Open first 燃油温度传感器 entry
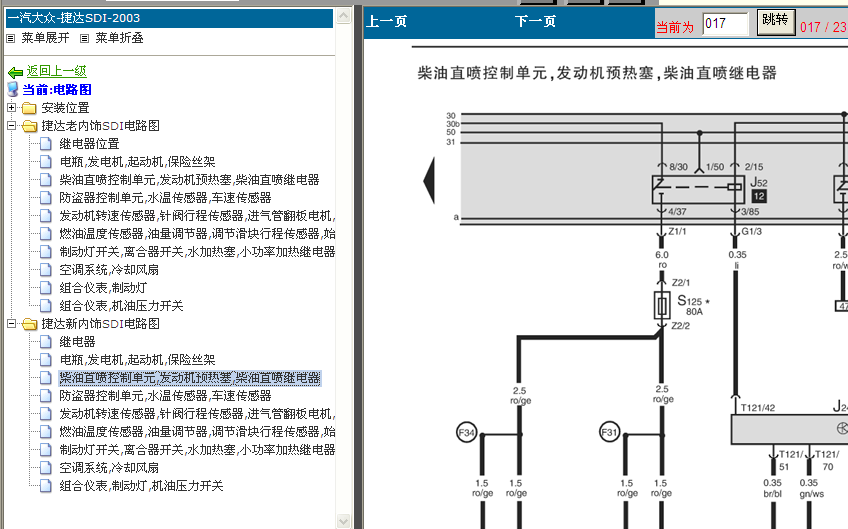848x529 pixels. coord(197,234)
